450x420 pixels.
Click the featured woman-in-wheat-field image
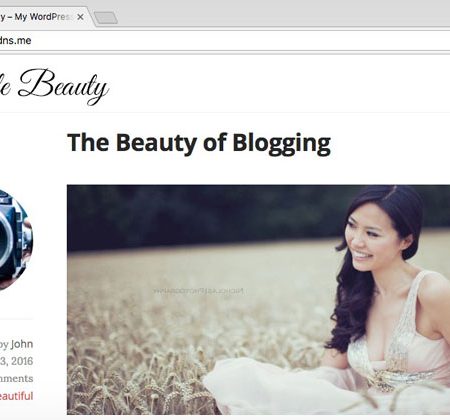pos(258,300)
